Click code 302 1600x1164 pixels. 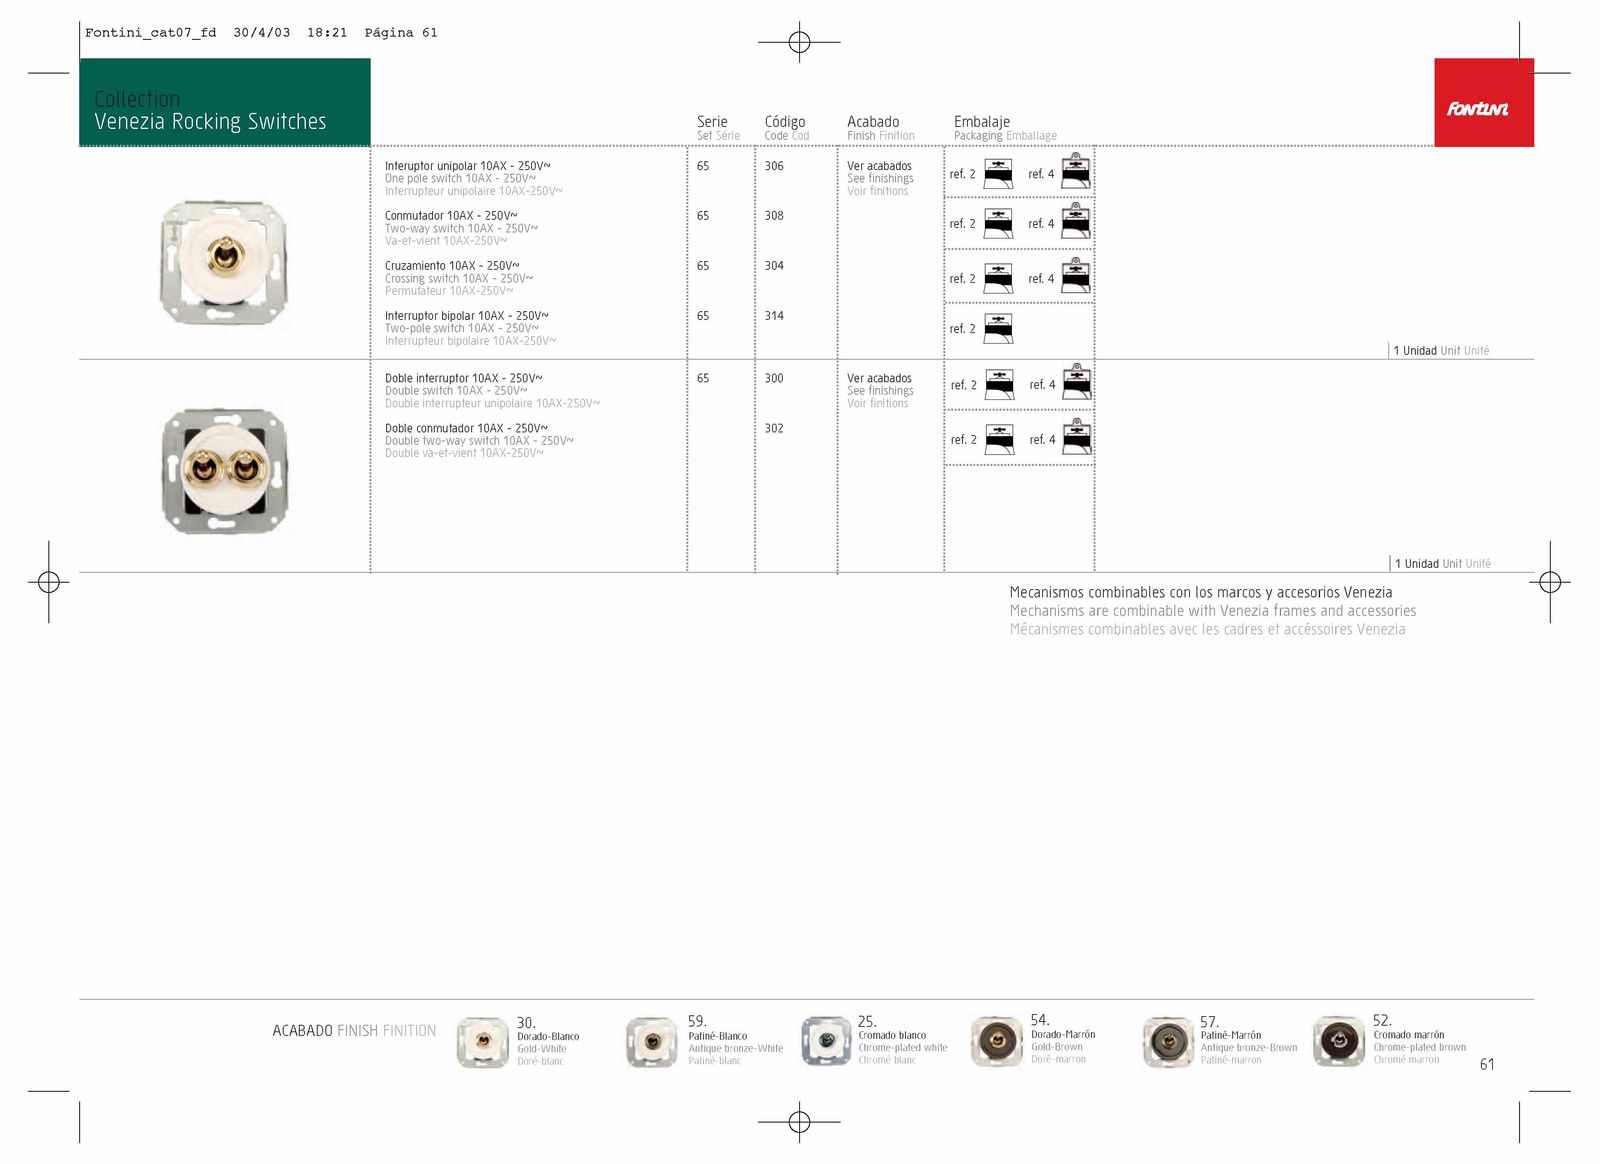(x=774, y=428)
